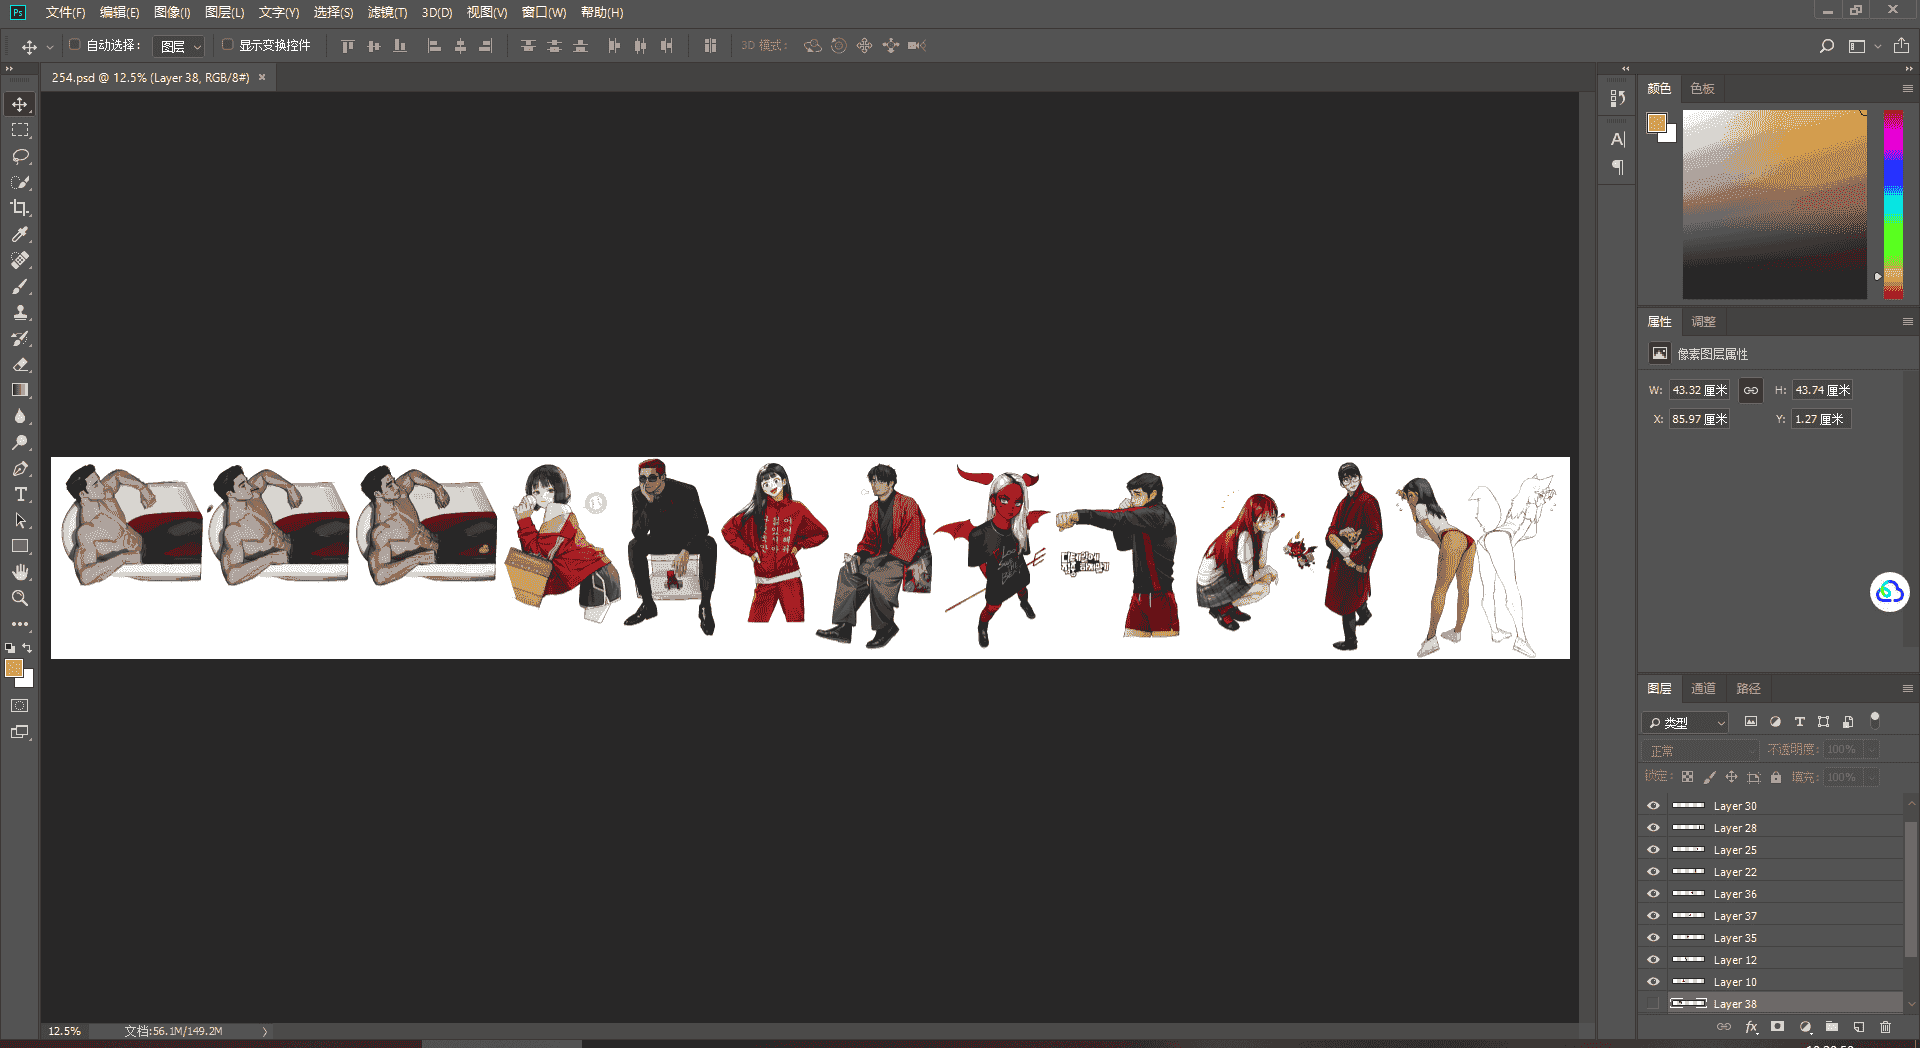
Task: Open the 正常 blend mode dropdown
Action: tap(1699, 750)
